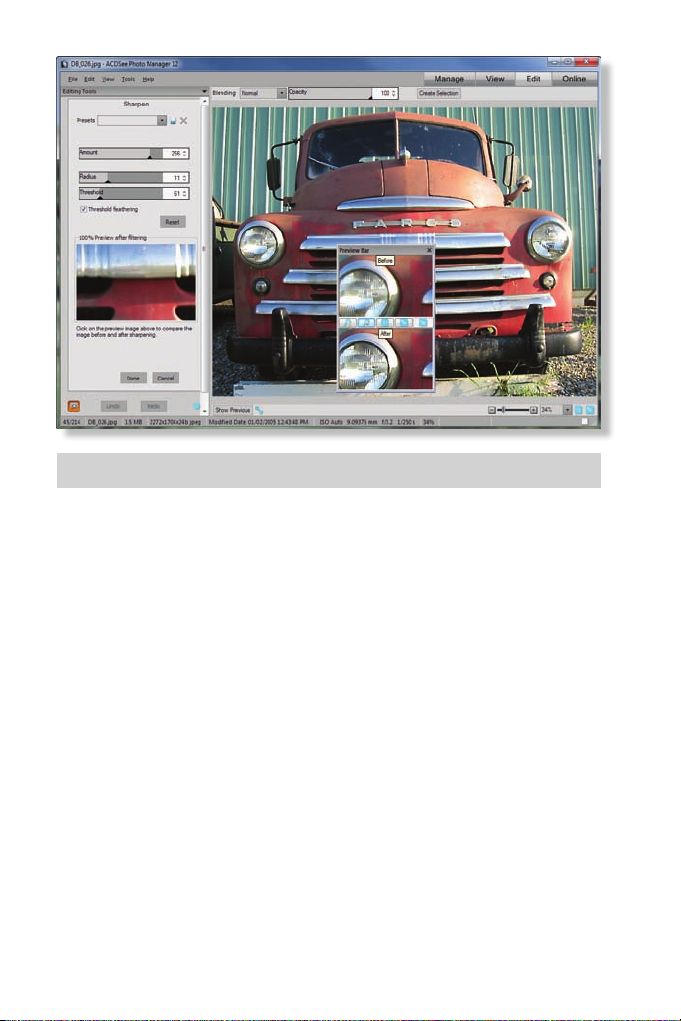
Task: Click the fifth Preview Bar toolbar icon
Action: [x=423, y=322]
